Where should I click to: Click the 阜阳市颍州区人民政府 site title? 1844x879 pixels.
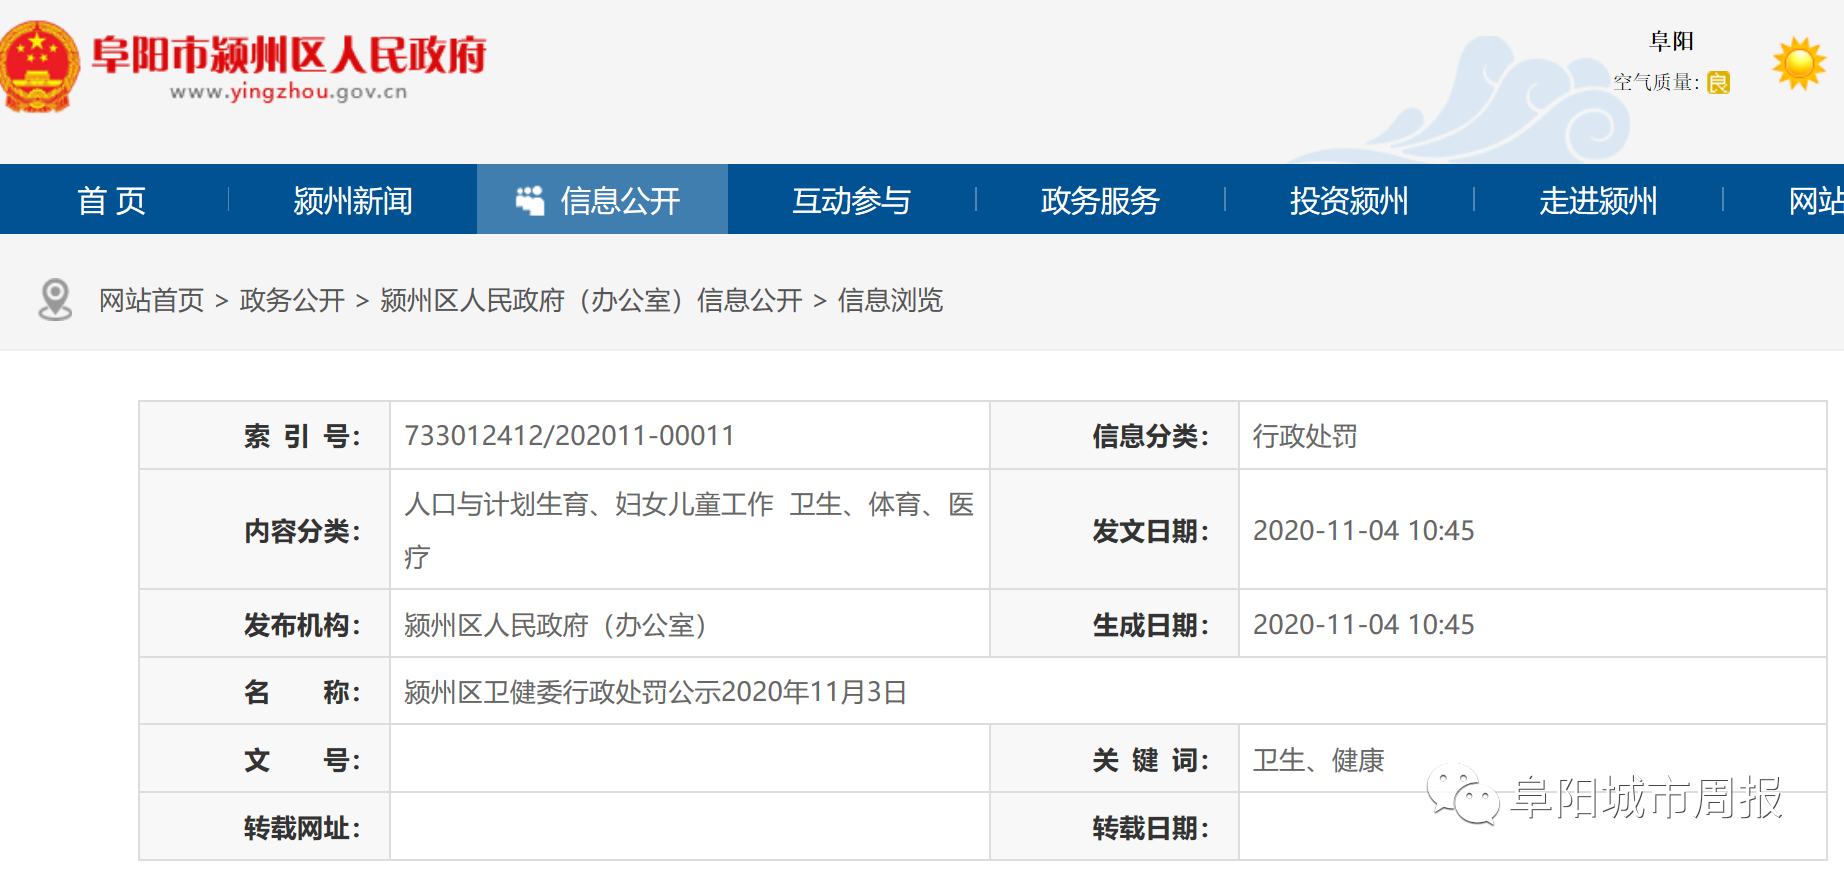click(x=288, y=55)
